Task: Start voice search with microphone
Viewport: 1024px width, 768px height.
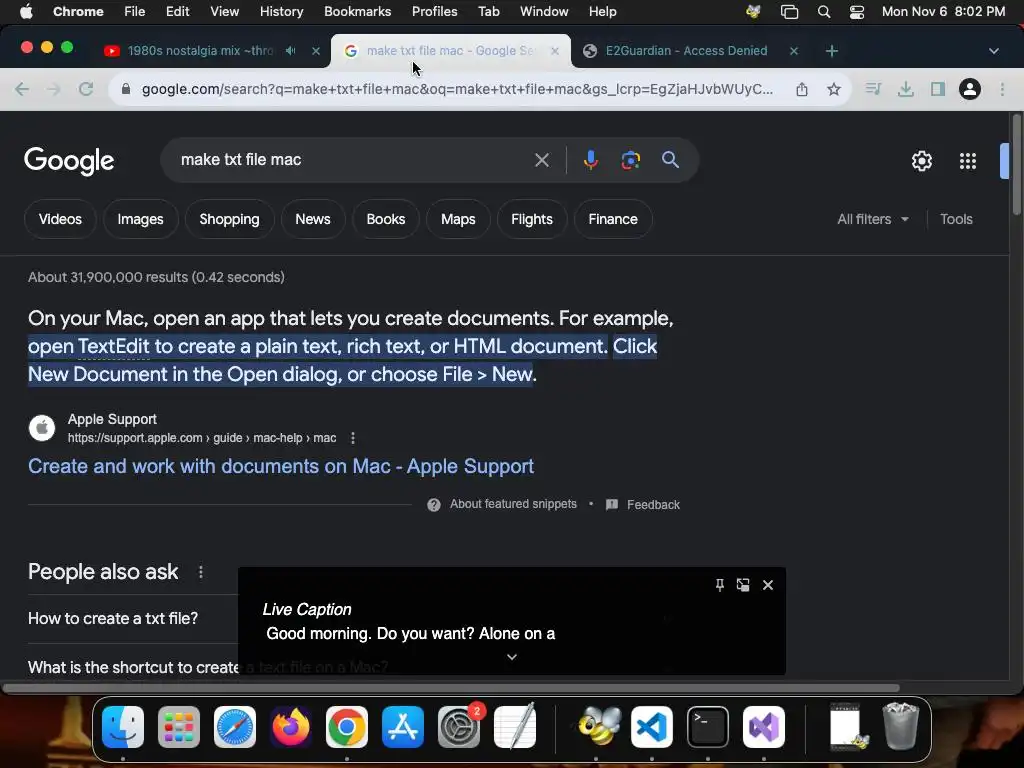Action: coord(590,160)
